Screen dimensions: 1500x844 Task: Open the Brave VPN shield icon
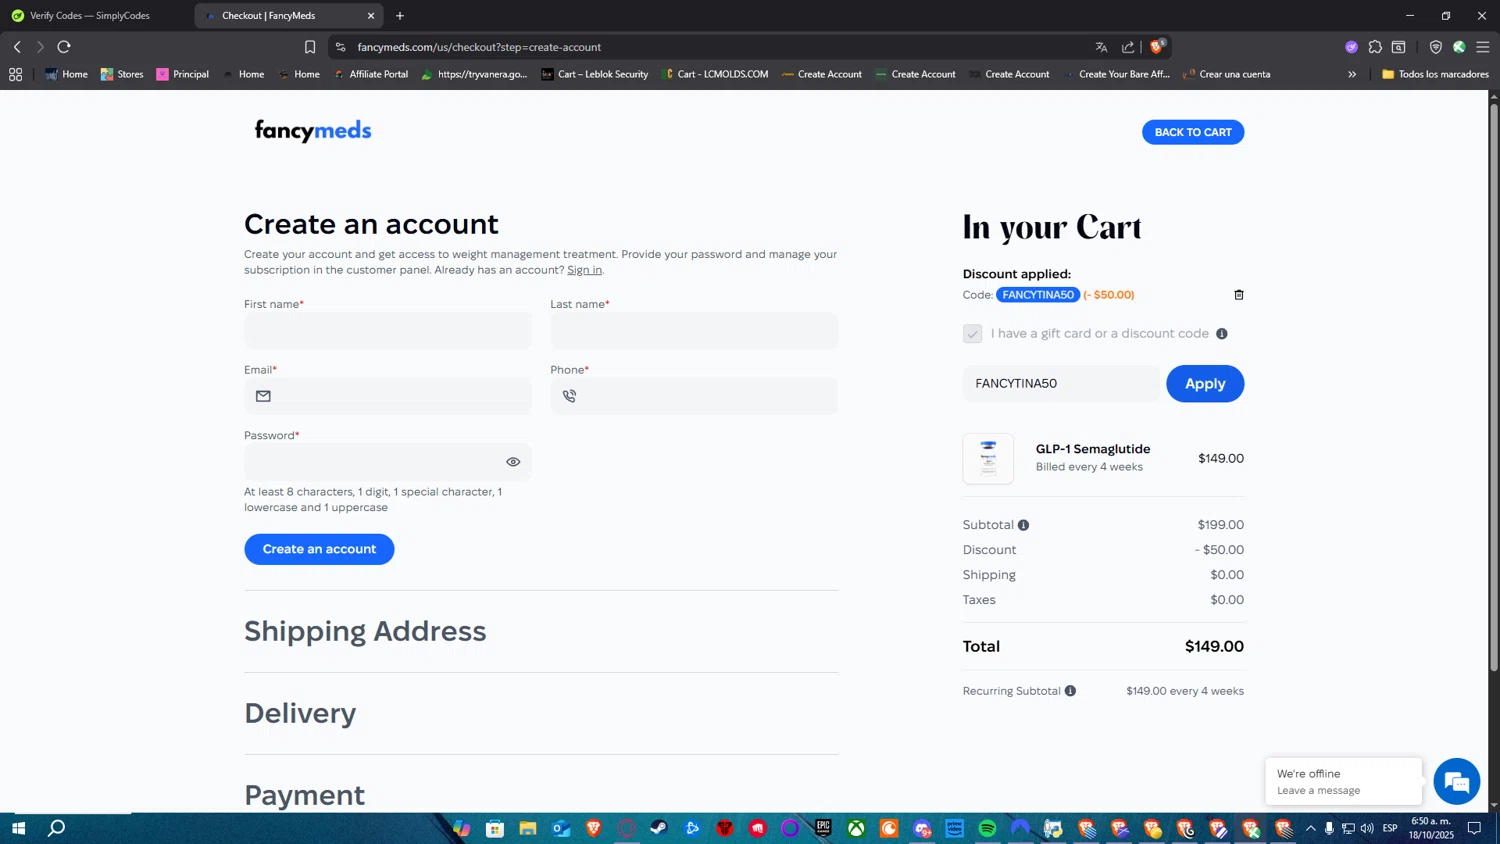(x=1435, y=47)
